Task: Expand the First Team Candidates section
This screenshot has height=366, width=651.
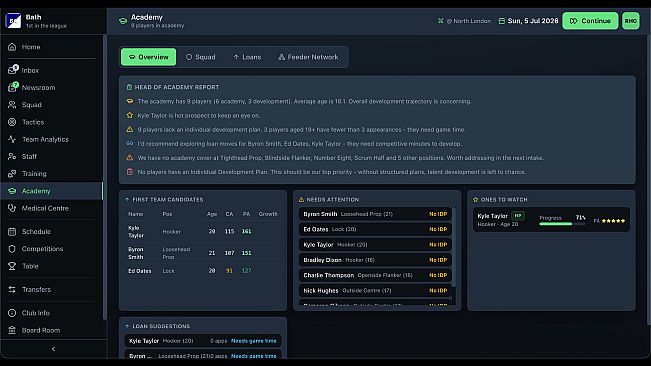Action: pos(127,200)
